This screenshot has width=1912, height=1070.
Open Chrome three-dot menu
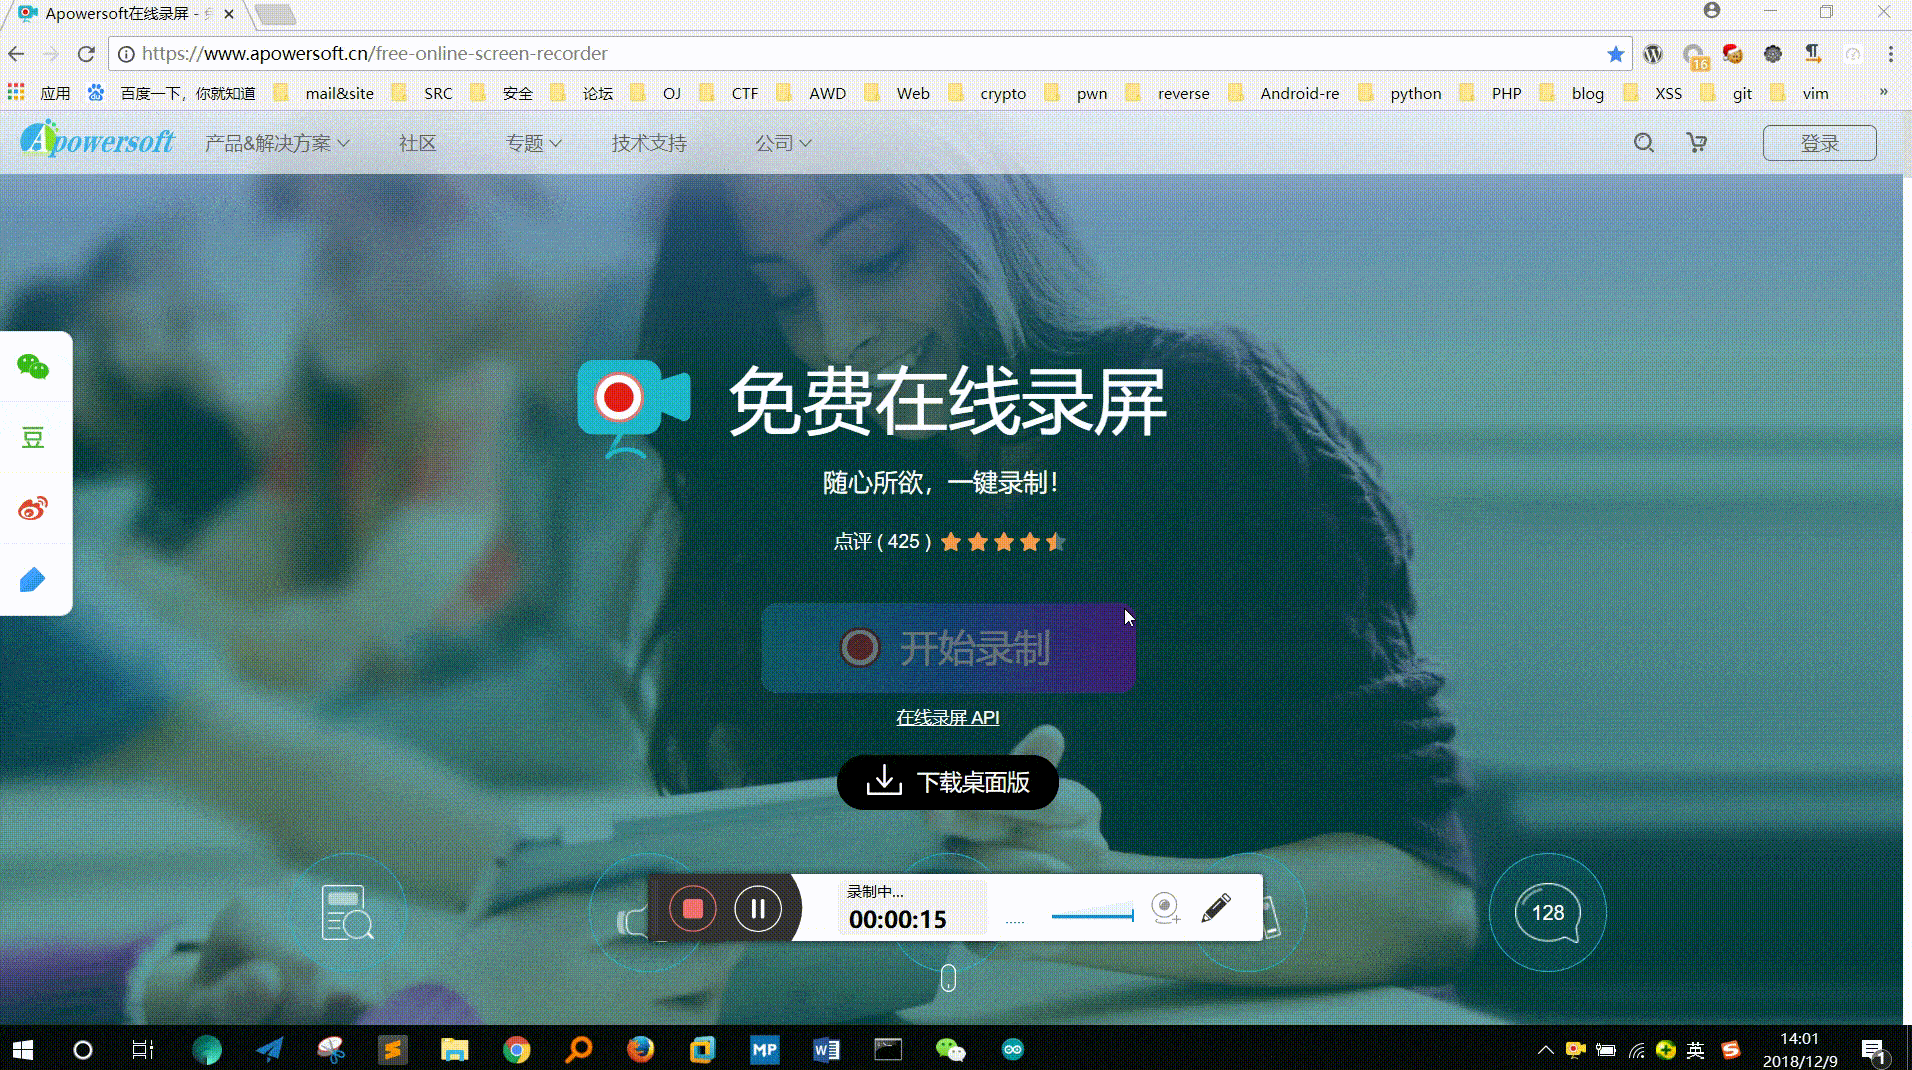[x=1891, y=54]
